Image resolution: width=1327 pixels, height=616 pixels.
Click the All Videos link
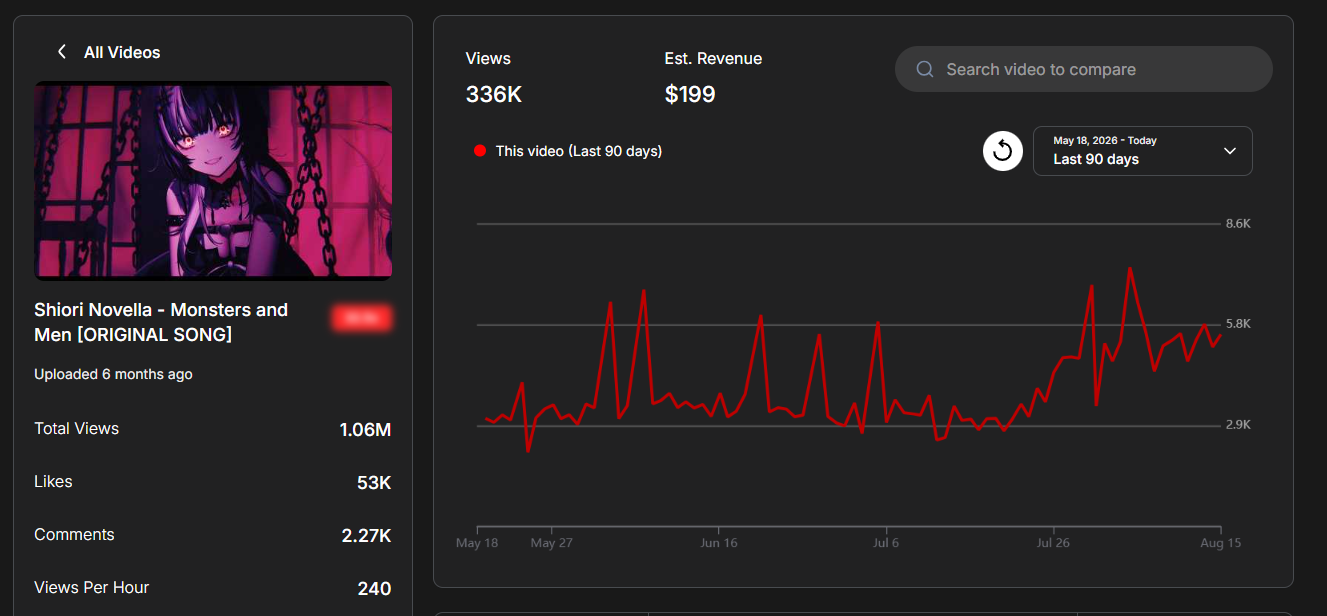click(x=122, y=52)
